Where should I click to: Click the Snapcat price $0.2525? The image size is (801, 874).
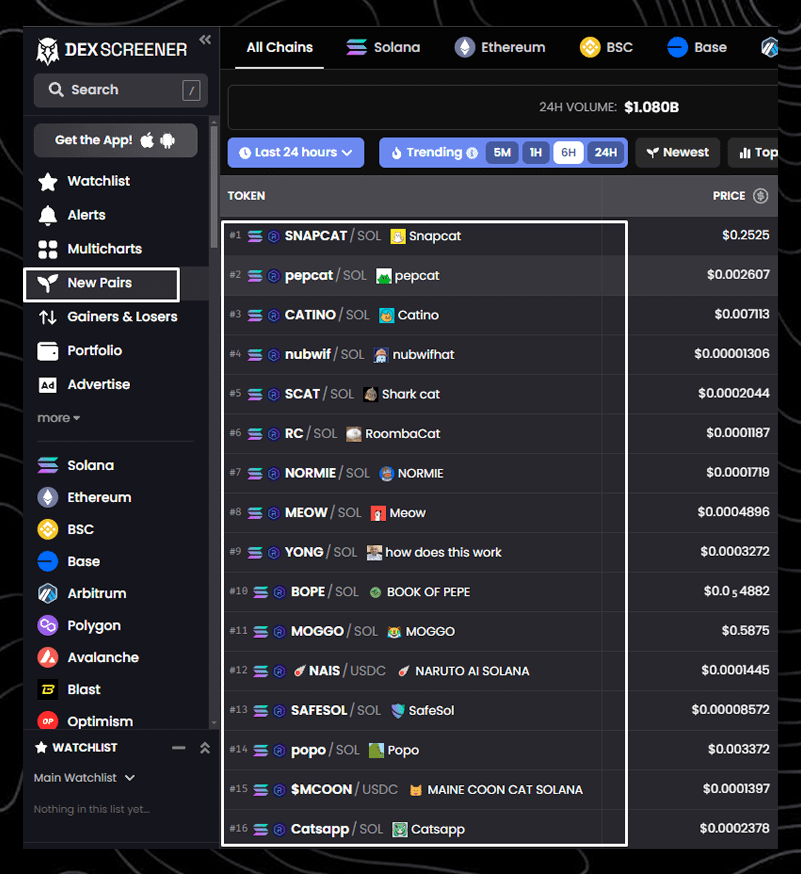click(746, 235)
